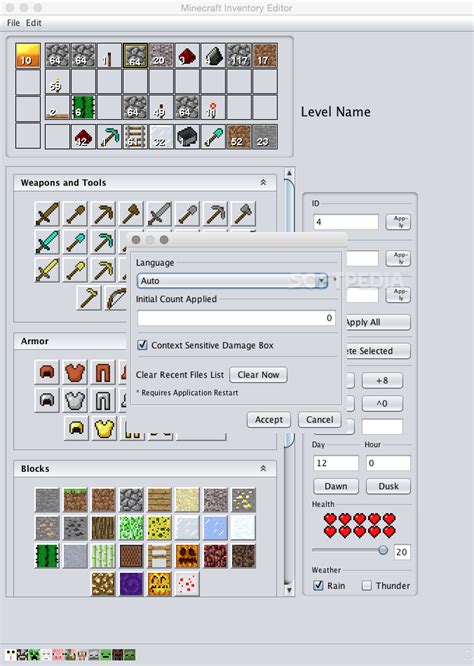This screenshot has width=474, height=666.
Task: Select the leather leggings icon
Action: [103, 372]
